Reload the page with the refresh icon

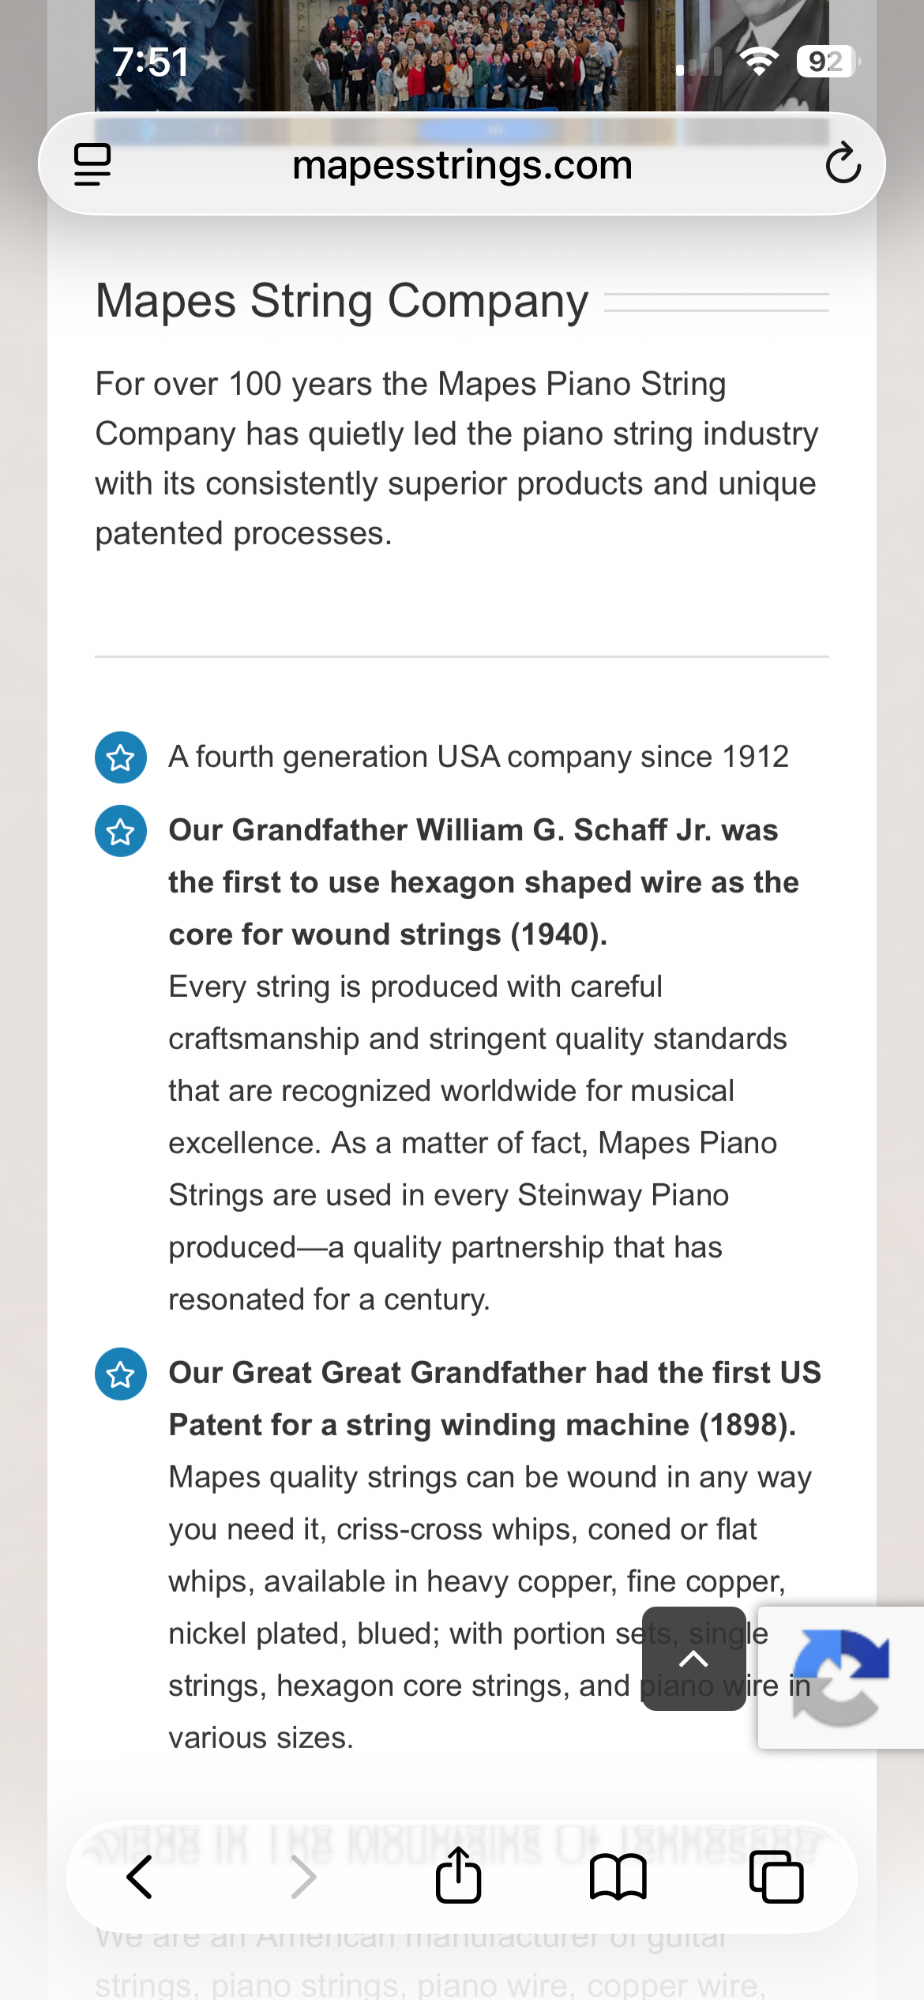[x=843, y=163]
